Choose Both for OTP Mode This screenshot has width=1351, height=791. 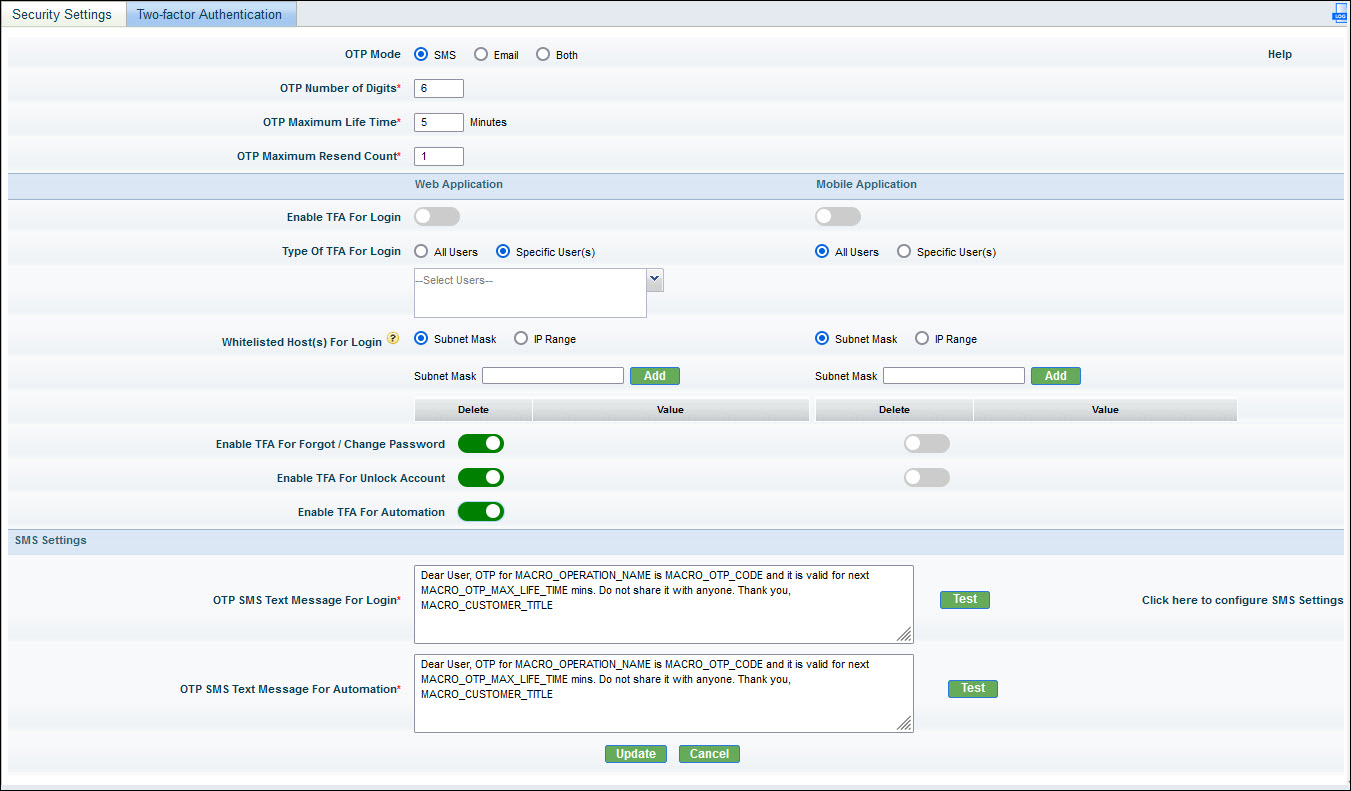543,55
